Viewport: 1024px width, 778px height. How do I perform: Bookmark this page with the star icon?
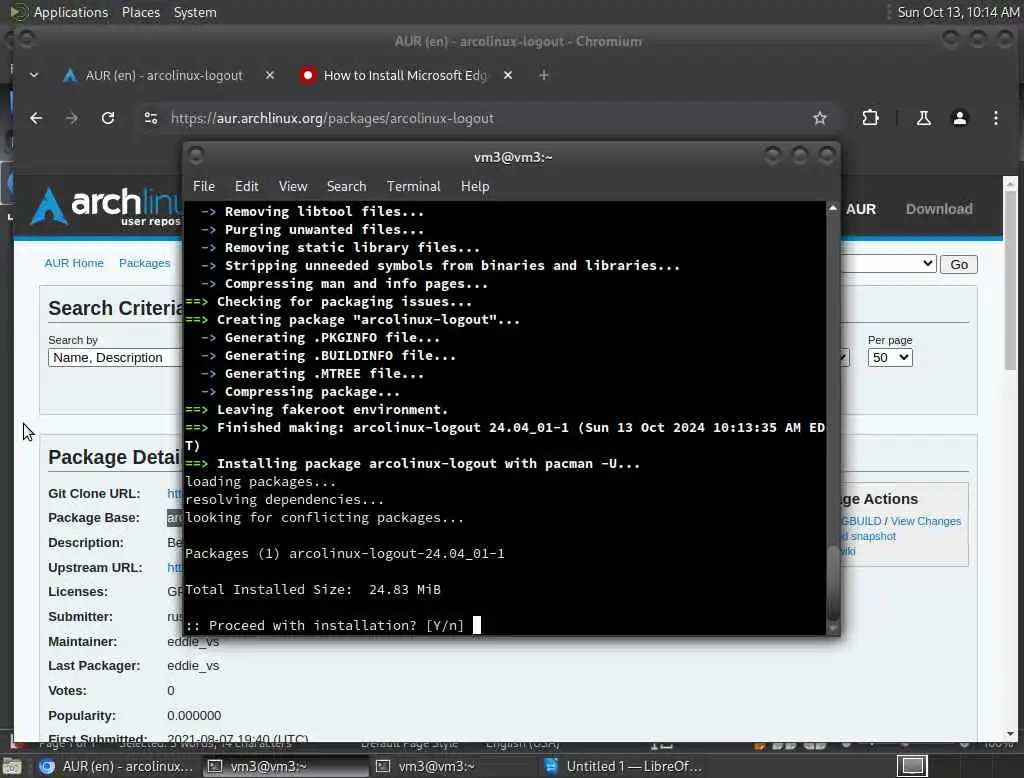pos(820,118)
